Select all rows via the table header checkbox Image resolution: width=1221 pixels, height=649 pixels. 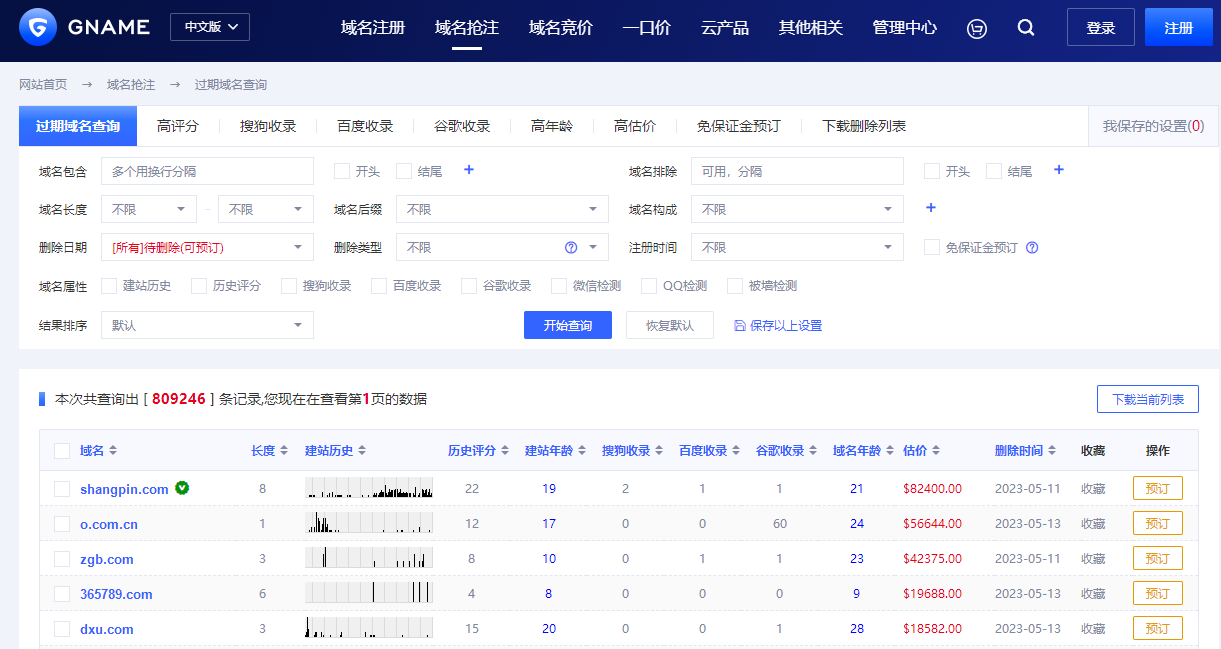click(x=61, y=450)
